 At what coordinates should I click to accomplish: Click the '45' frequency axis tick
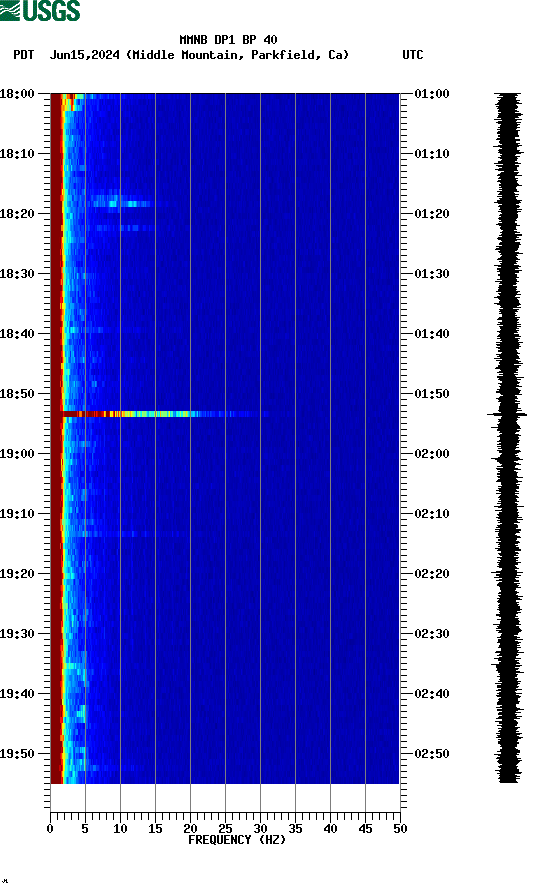(365, 828)
